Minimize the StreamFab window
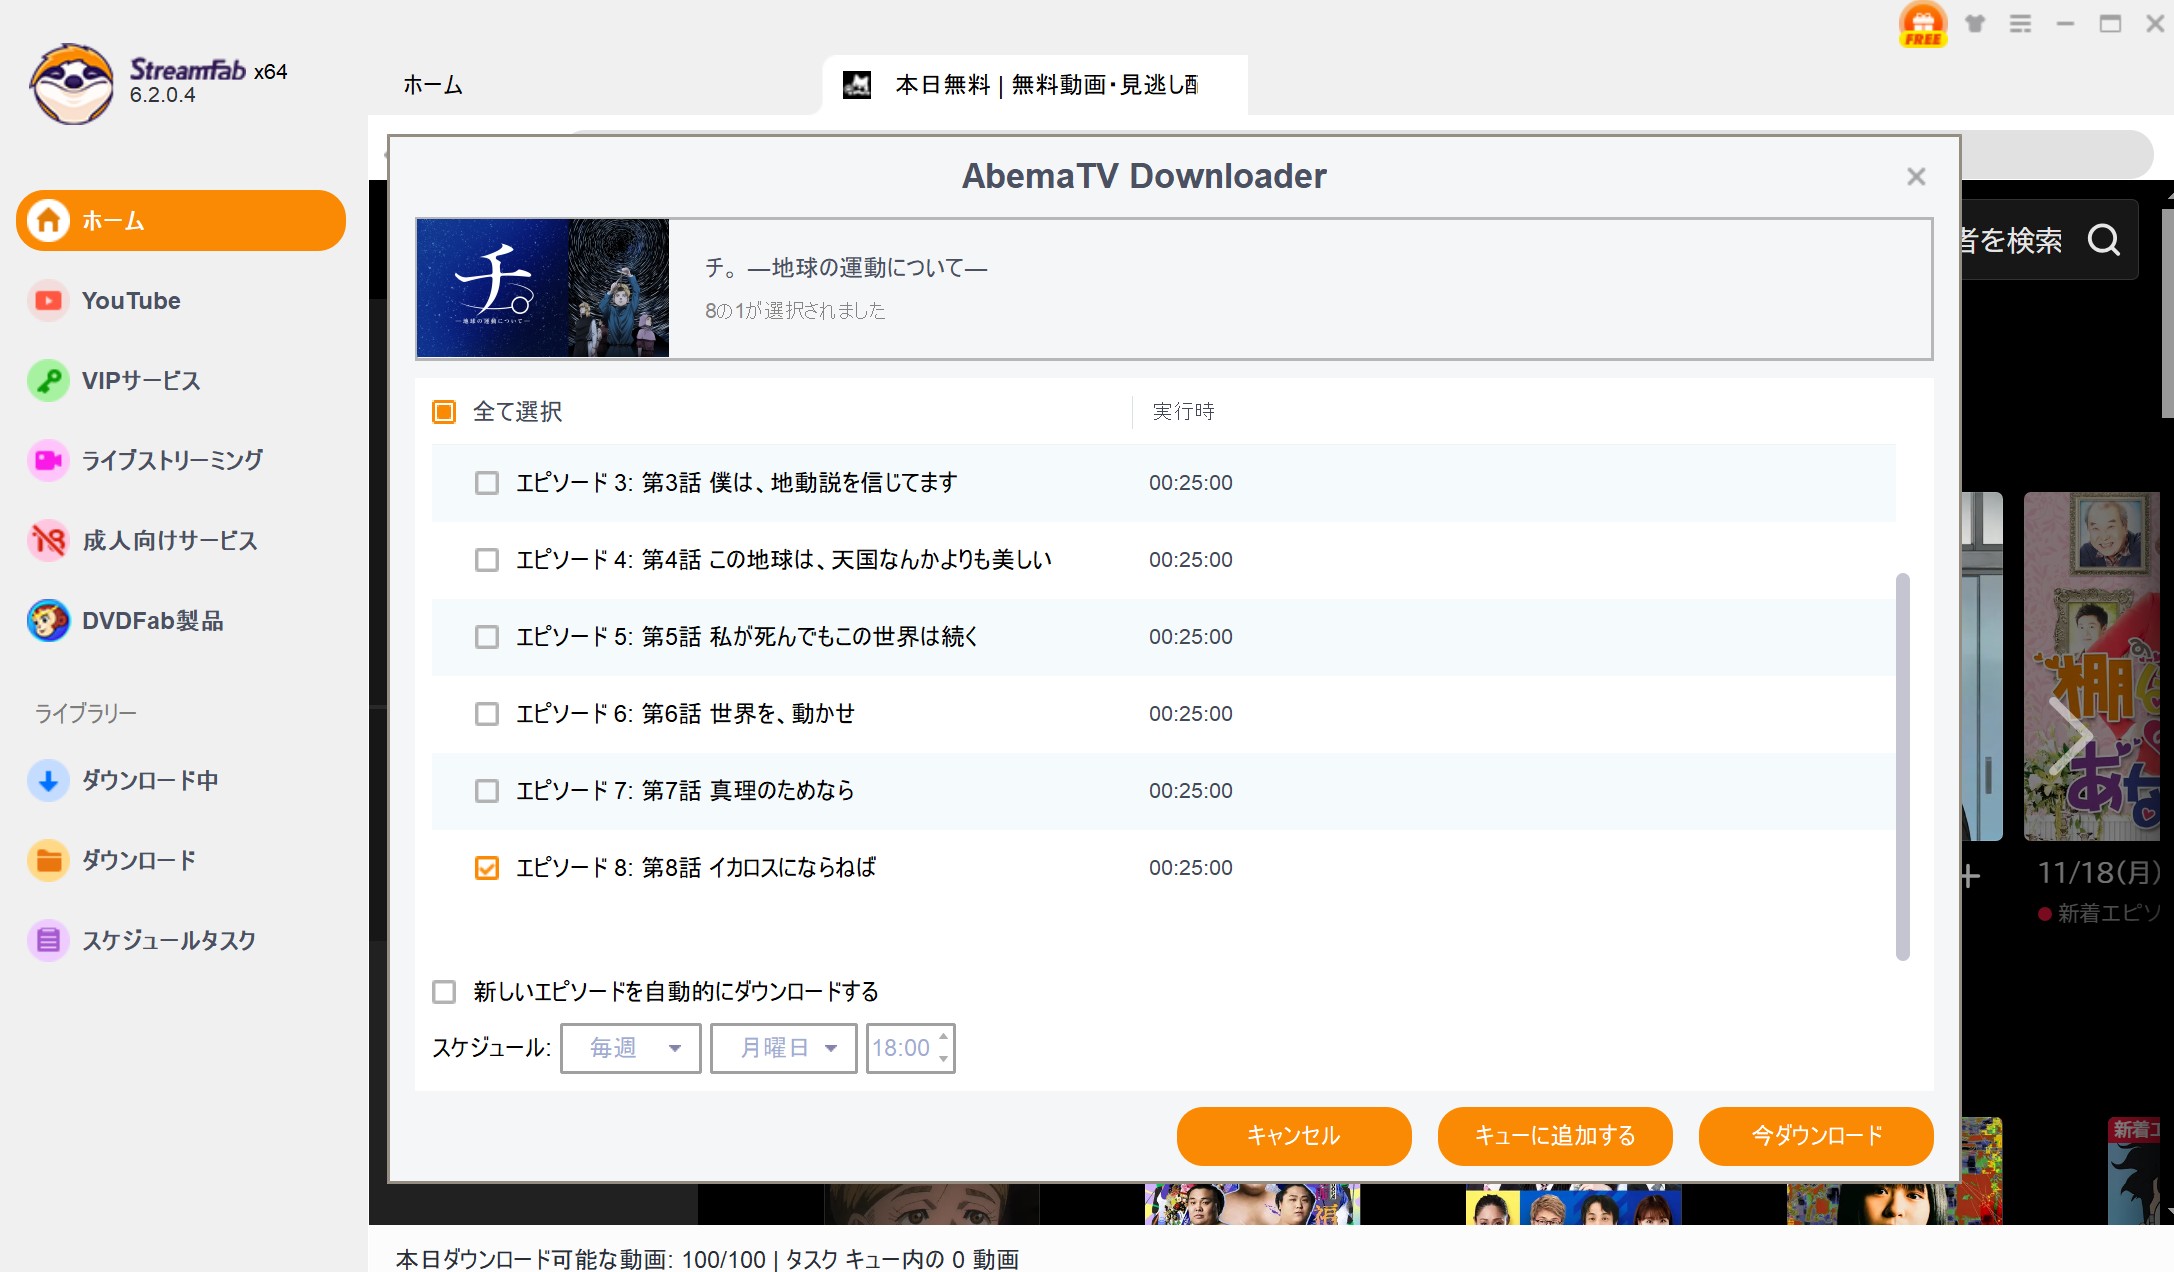 tap(2065, 23)
